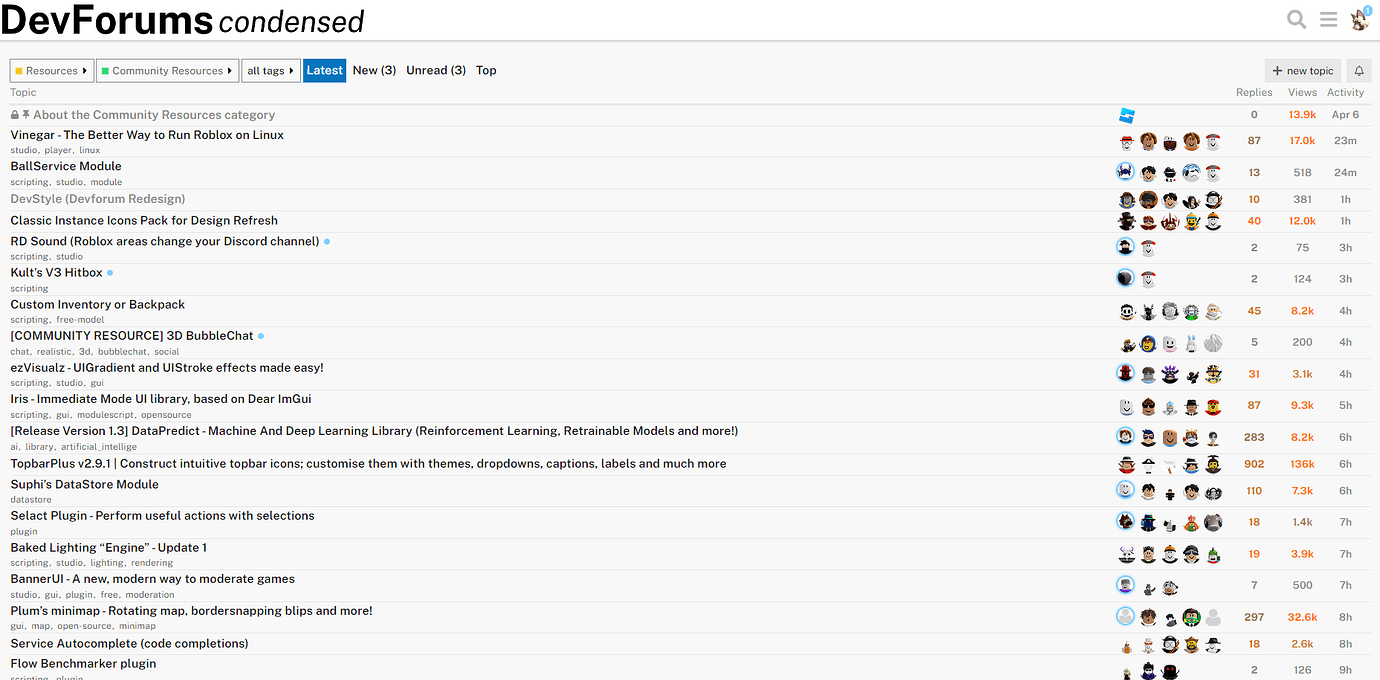1380x680 pixels.
Task: Click the 136k views count for TopbarPlus
Action: click(x=1302, y=463)
